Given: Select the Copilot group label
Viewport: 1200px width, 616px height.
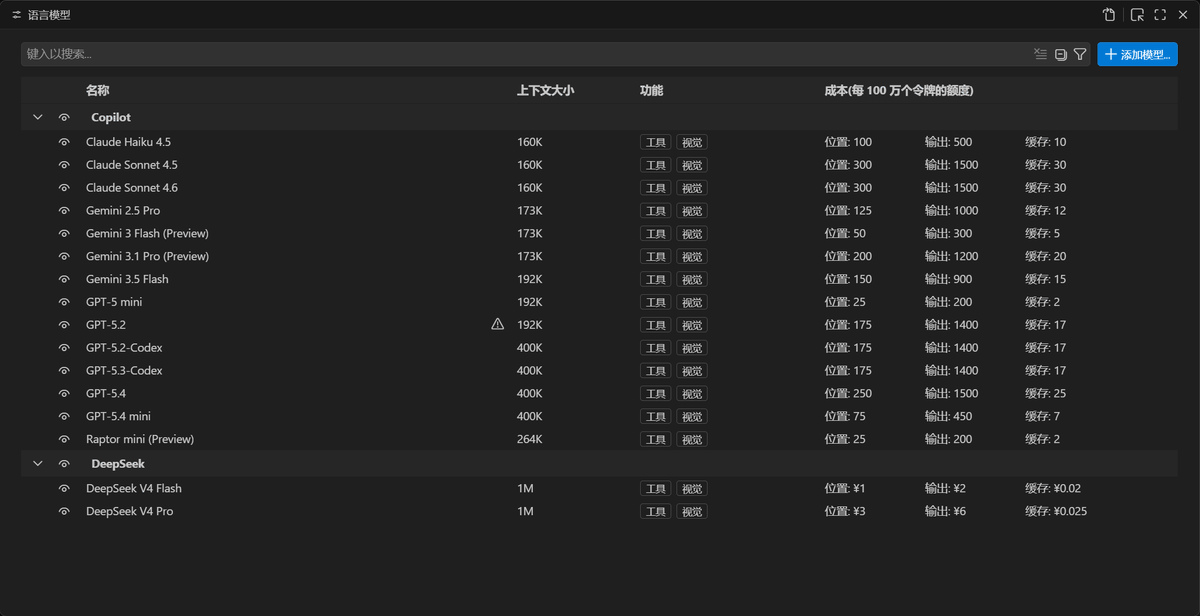Looking at the screenshot, I should pos(111,118).
